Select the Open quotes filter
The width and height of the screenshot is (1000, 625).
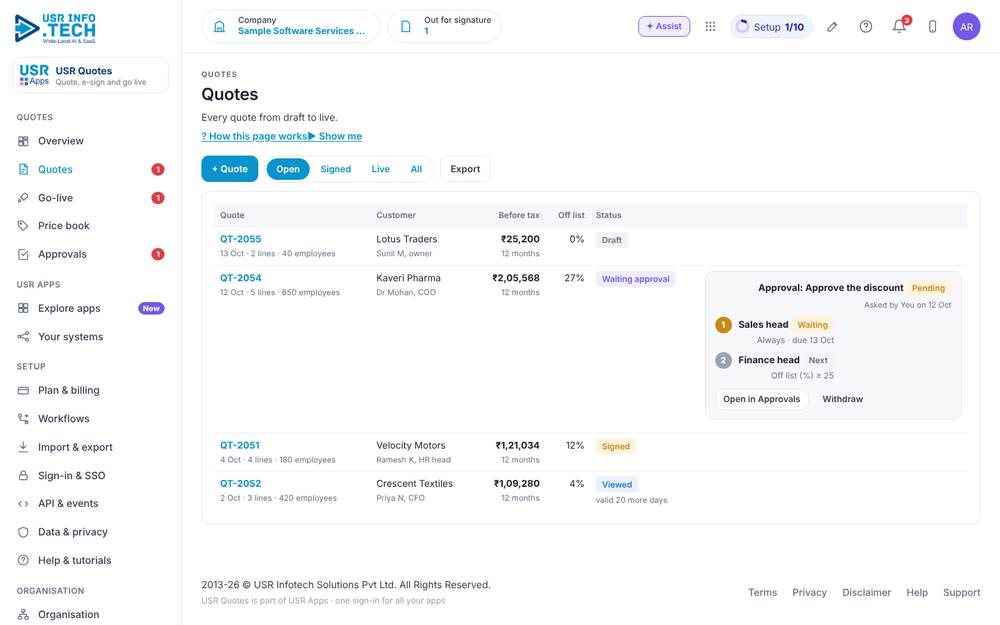coord(288,169)
